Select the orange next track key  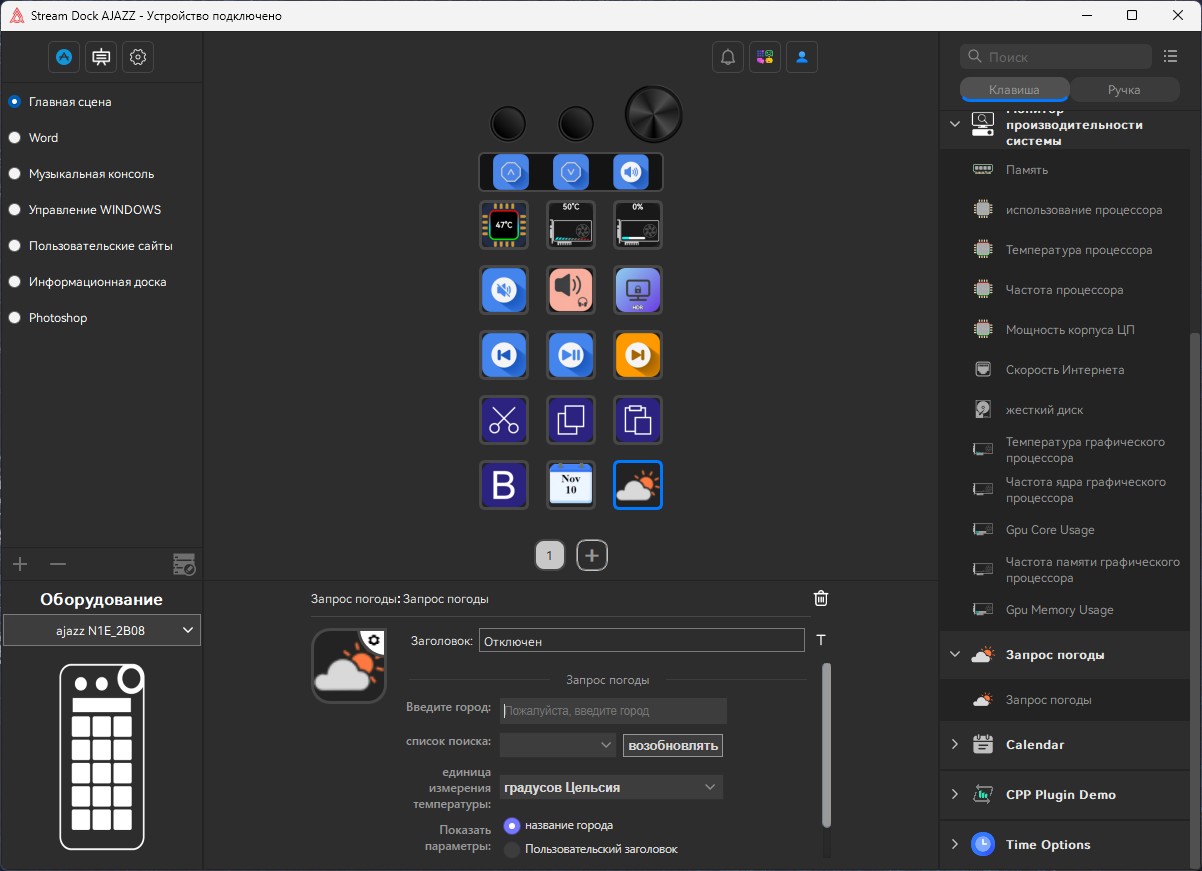pyautogui.click(x=638, y=355)
